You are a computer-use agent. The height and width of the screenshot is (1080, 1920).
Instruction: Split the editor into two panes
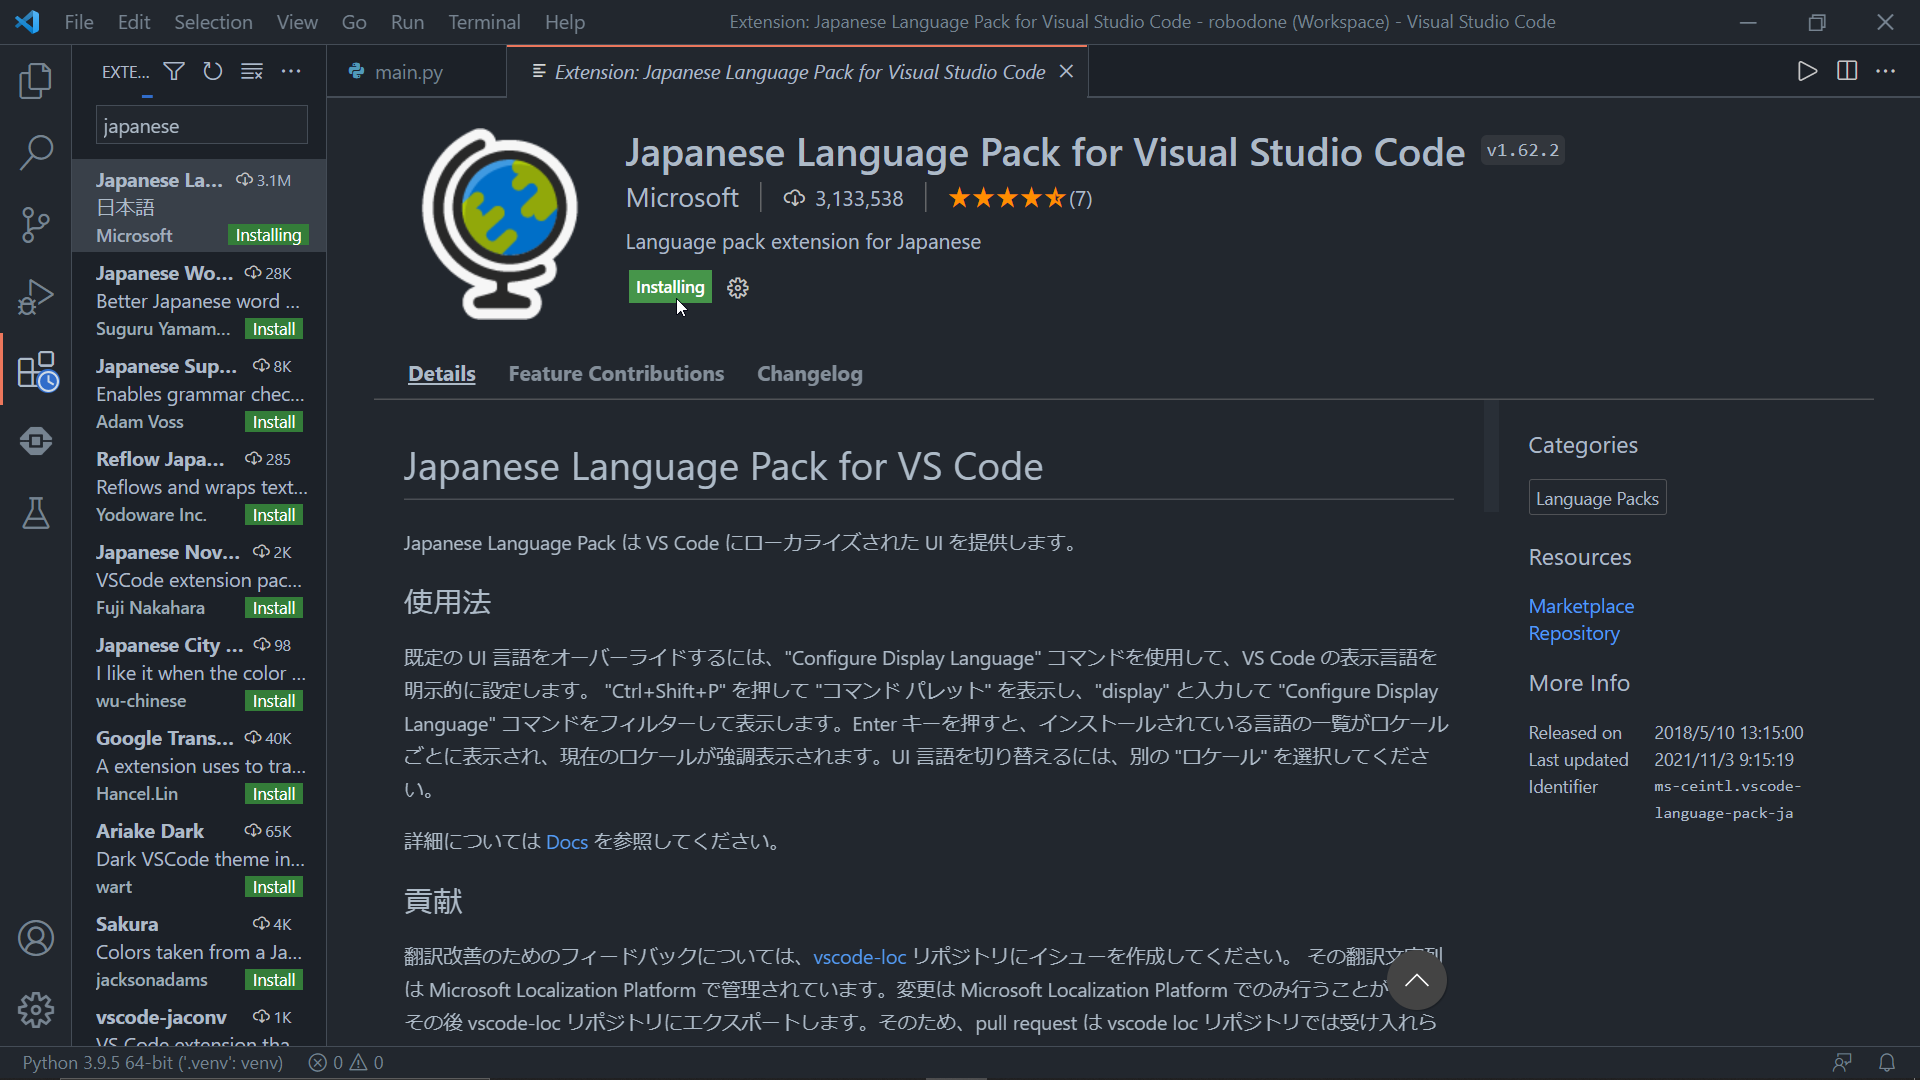[x=1846, y=71]
